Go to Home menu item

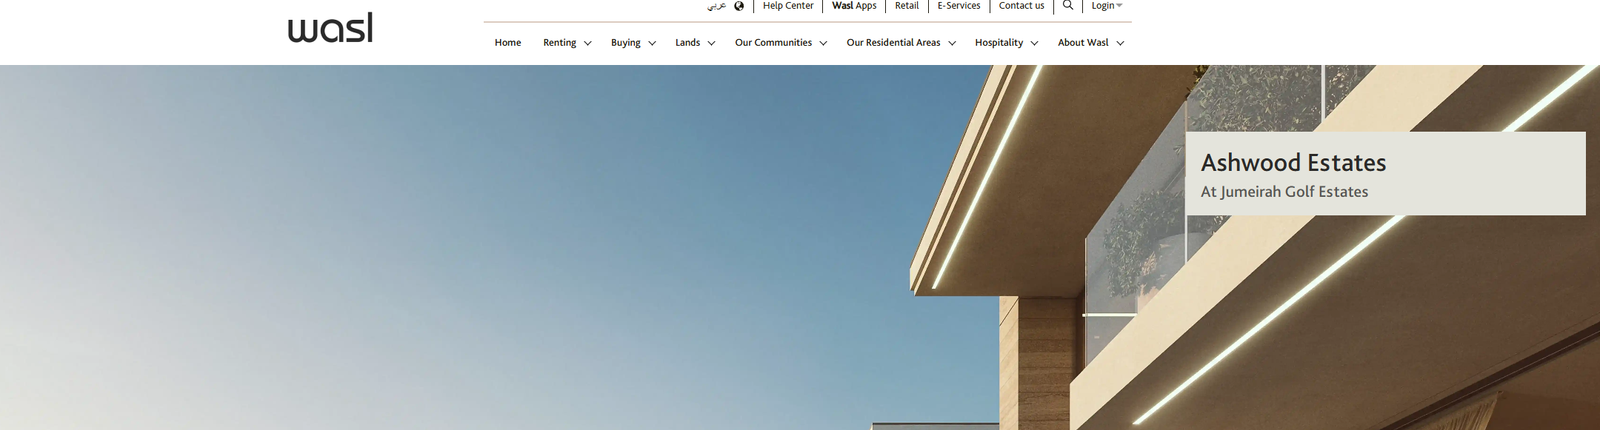pyautogui.click(x=507, y=43)
